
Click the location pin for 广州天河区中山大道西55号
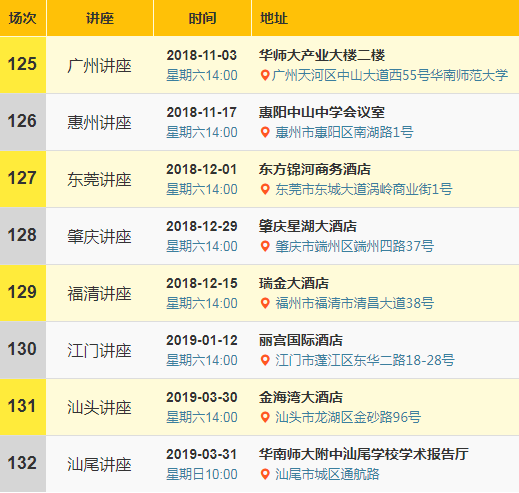tap(265, 75)
